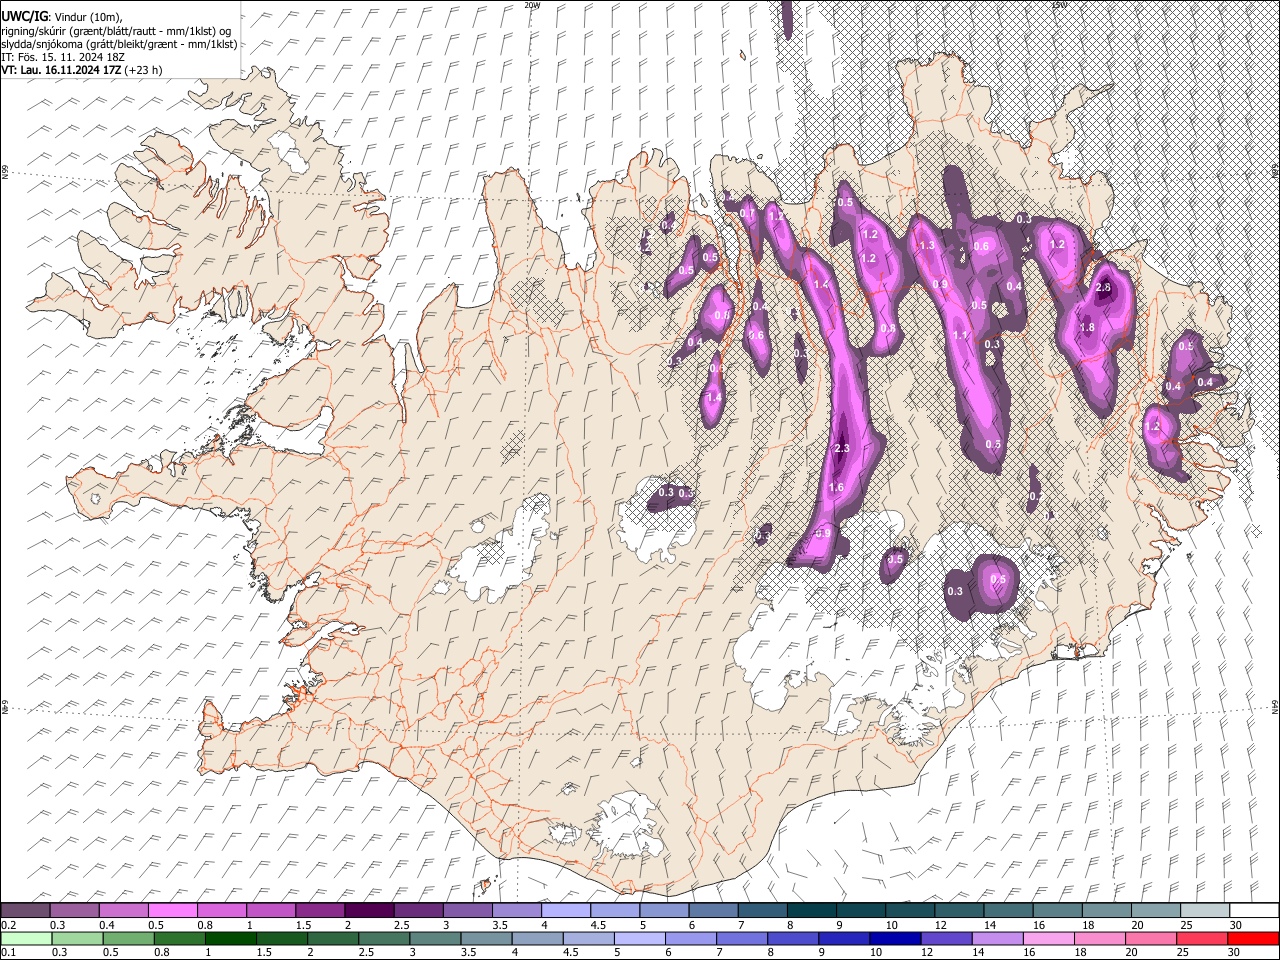Click the darkest purple 2 swatch in upper legend
Image resolution: width=1280 pixels, height=960 pixels.
click(369, 910)
